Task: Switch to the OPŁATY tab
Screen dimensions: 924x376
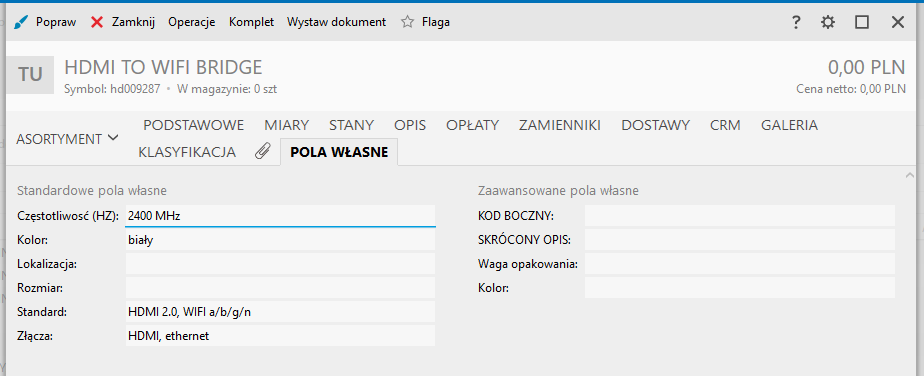Action: [x=473, y=125]
